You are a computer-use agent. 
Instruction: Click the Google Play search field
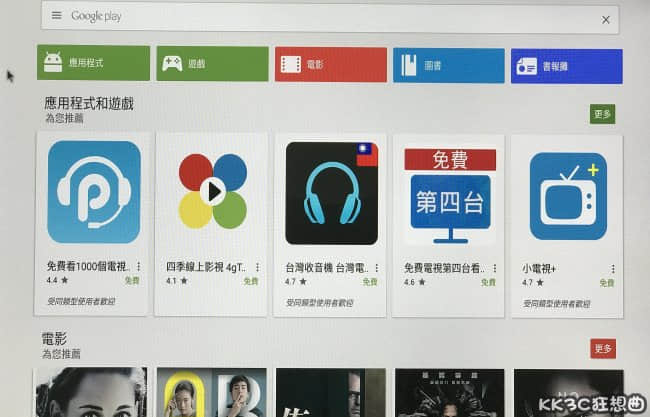[x=330, y=17]
